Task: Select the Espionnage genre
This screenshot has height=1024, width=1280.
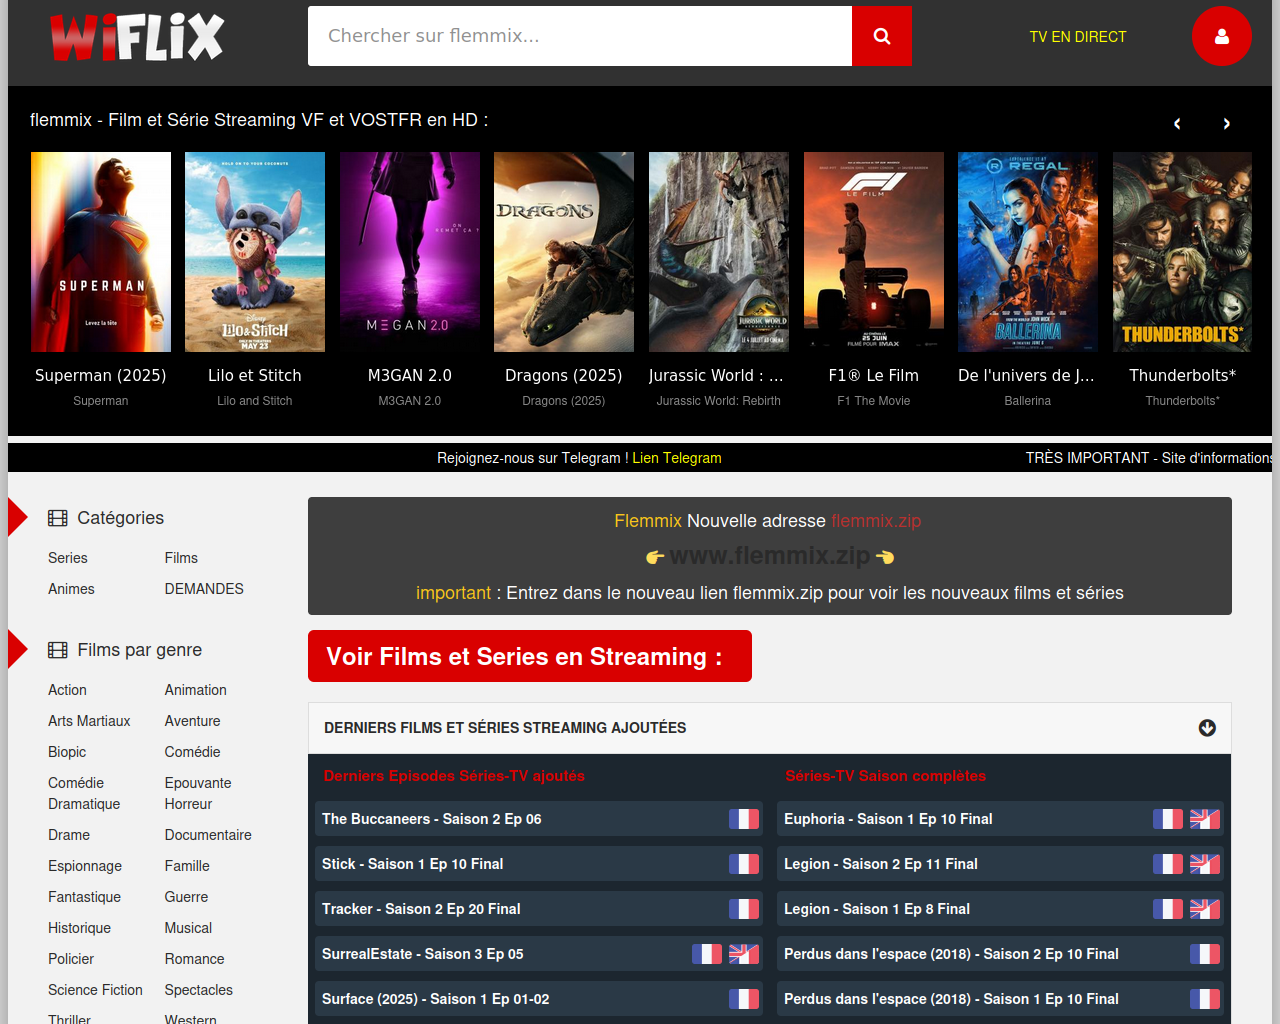Action: [85, 866]
